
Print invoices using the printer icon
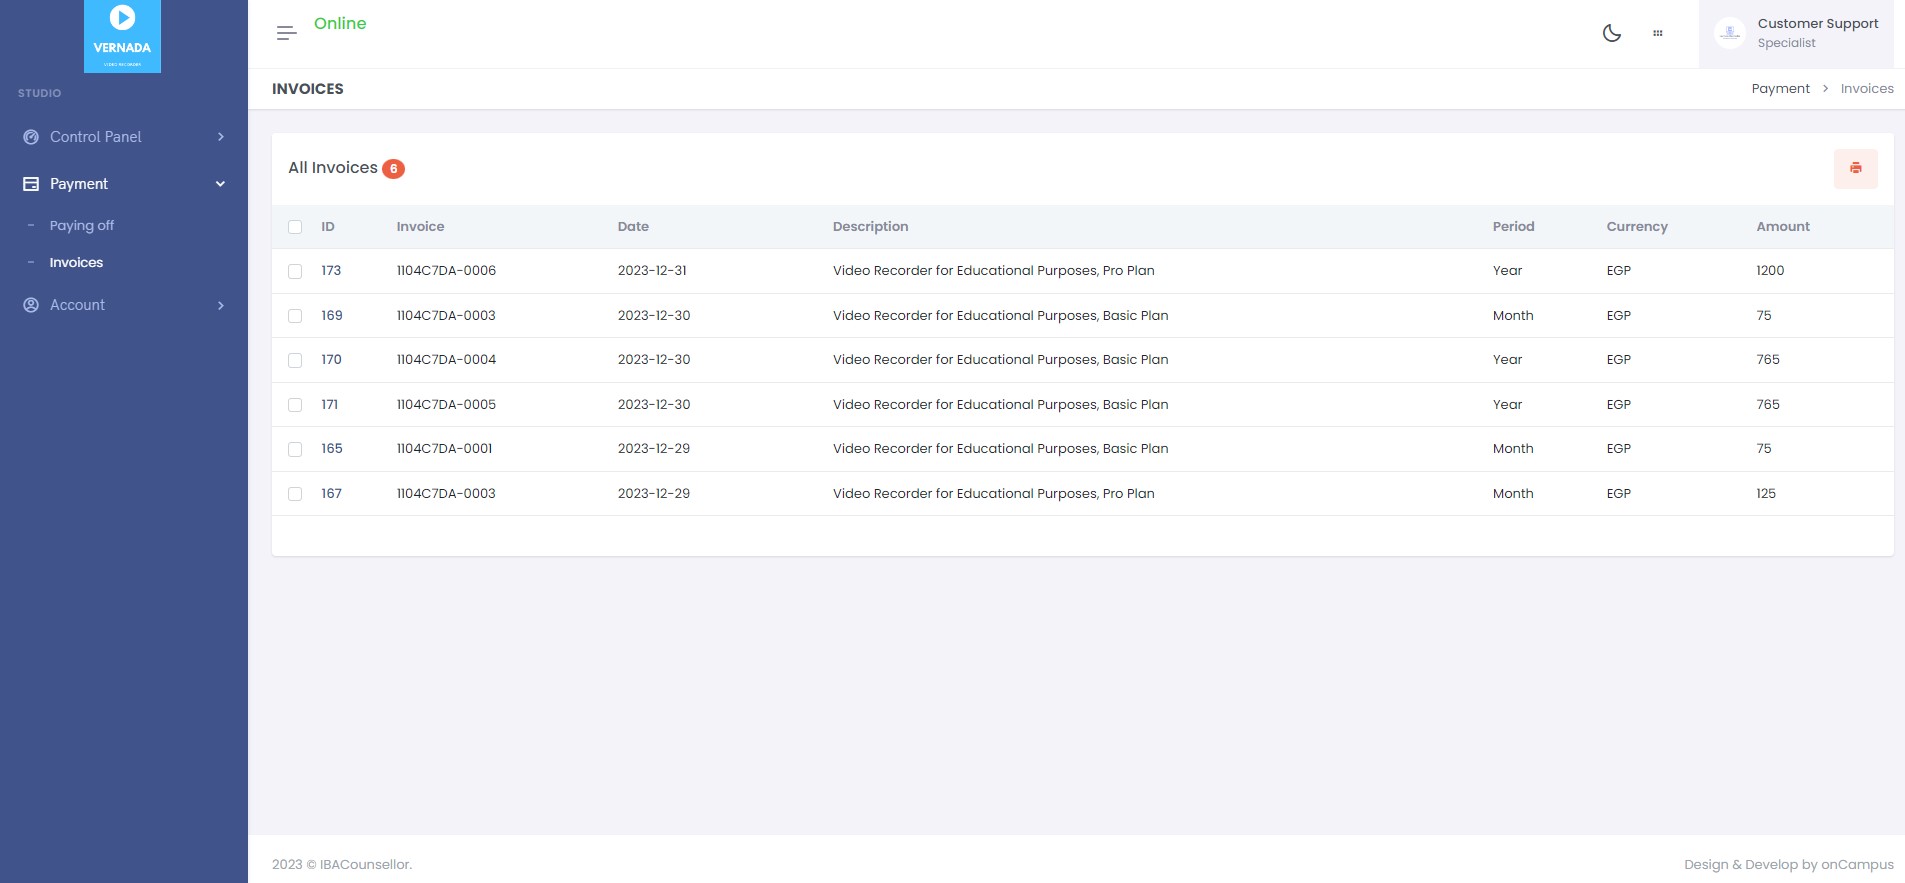point(1855,168)
